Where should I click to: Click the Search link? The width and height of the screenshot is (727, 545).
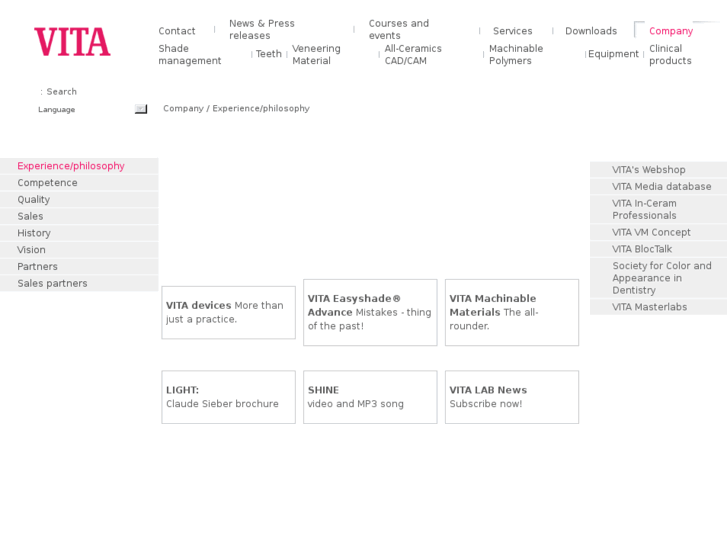[61, 92]
